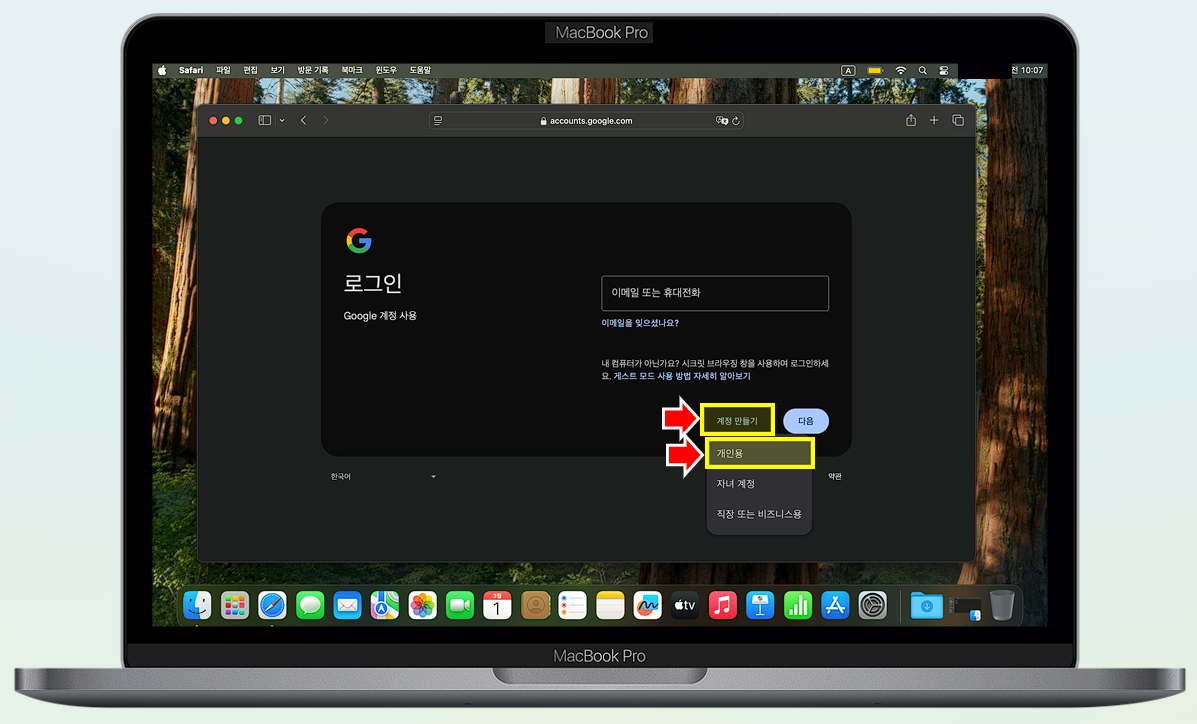Open the 윈도우 menu
The width and height of the screenshot is (1197, 724).
coord(386,70)
